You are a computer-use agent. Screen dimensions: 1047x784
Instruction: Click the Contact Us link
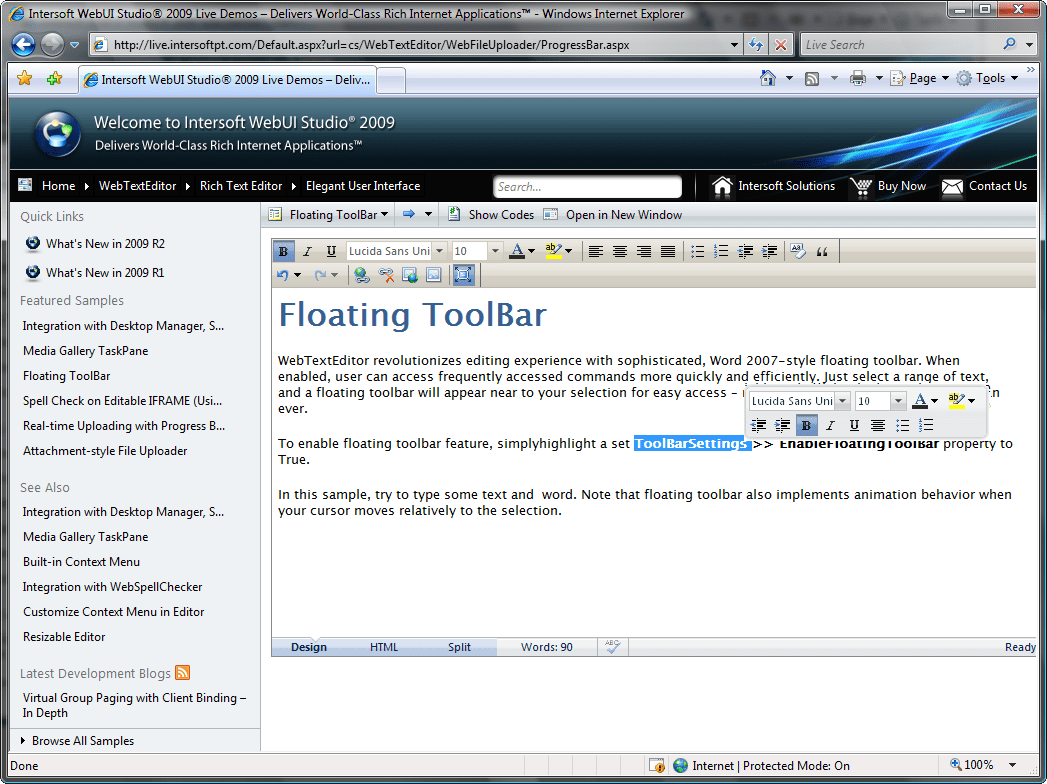984,186
